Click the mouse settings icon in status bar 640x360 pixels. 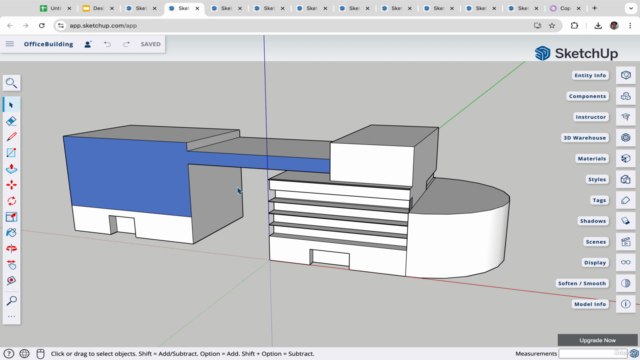pos(40,353)
